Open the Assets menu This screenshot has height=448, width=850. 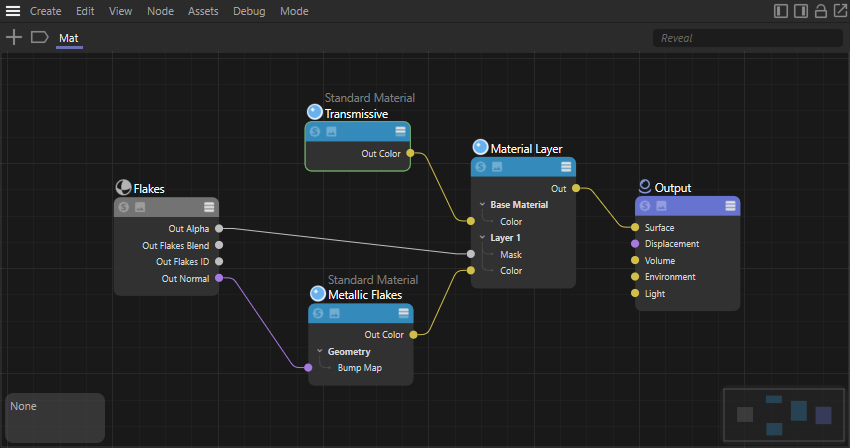click(203, 11)
